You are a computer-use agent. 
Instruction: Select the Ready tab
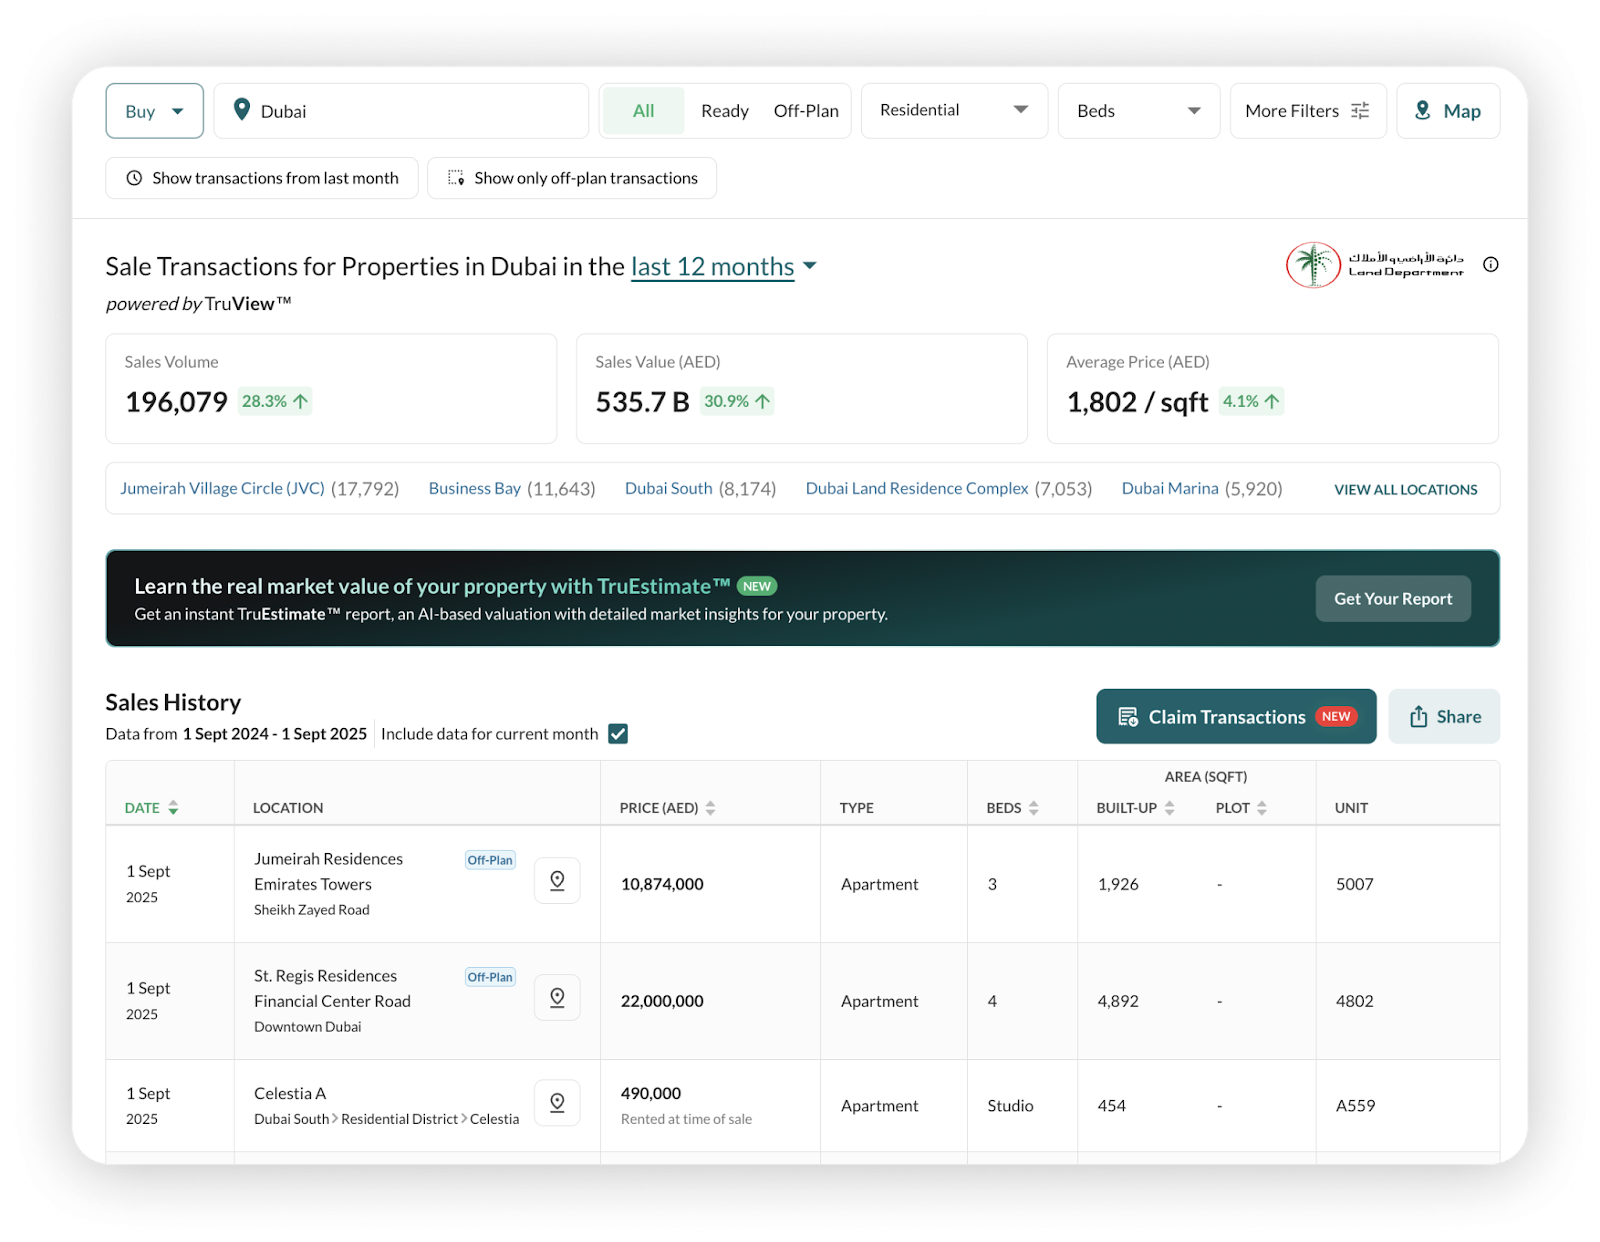[724, 110]
